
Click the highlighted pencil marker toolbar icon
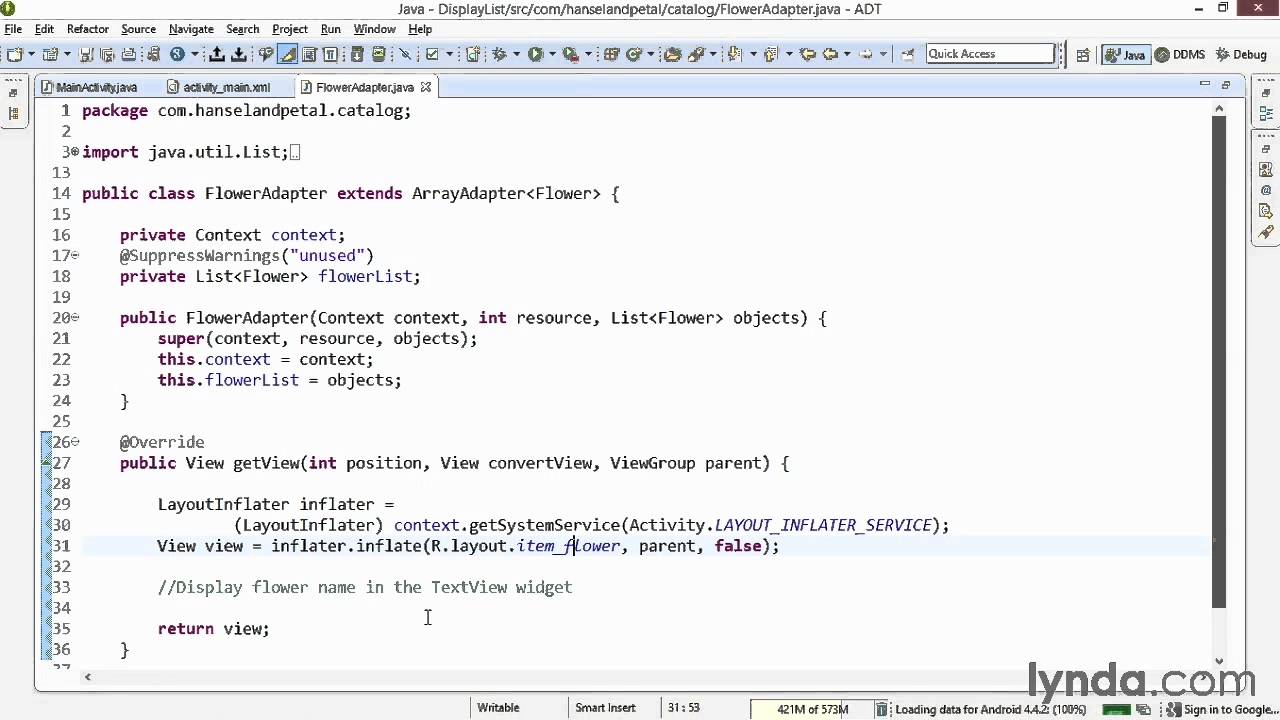(x=288, y=54)
